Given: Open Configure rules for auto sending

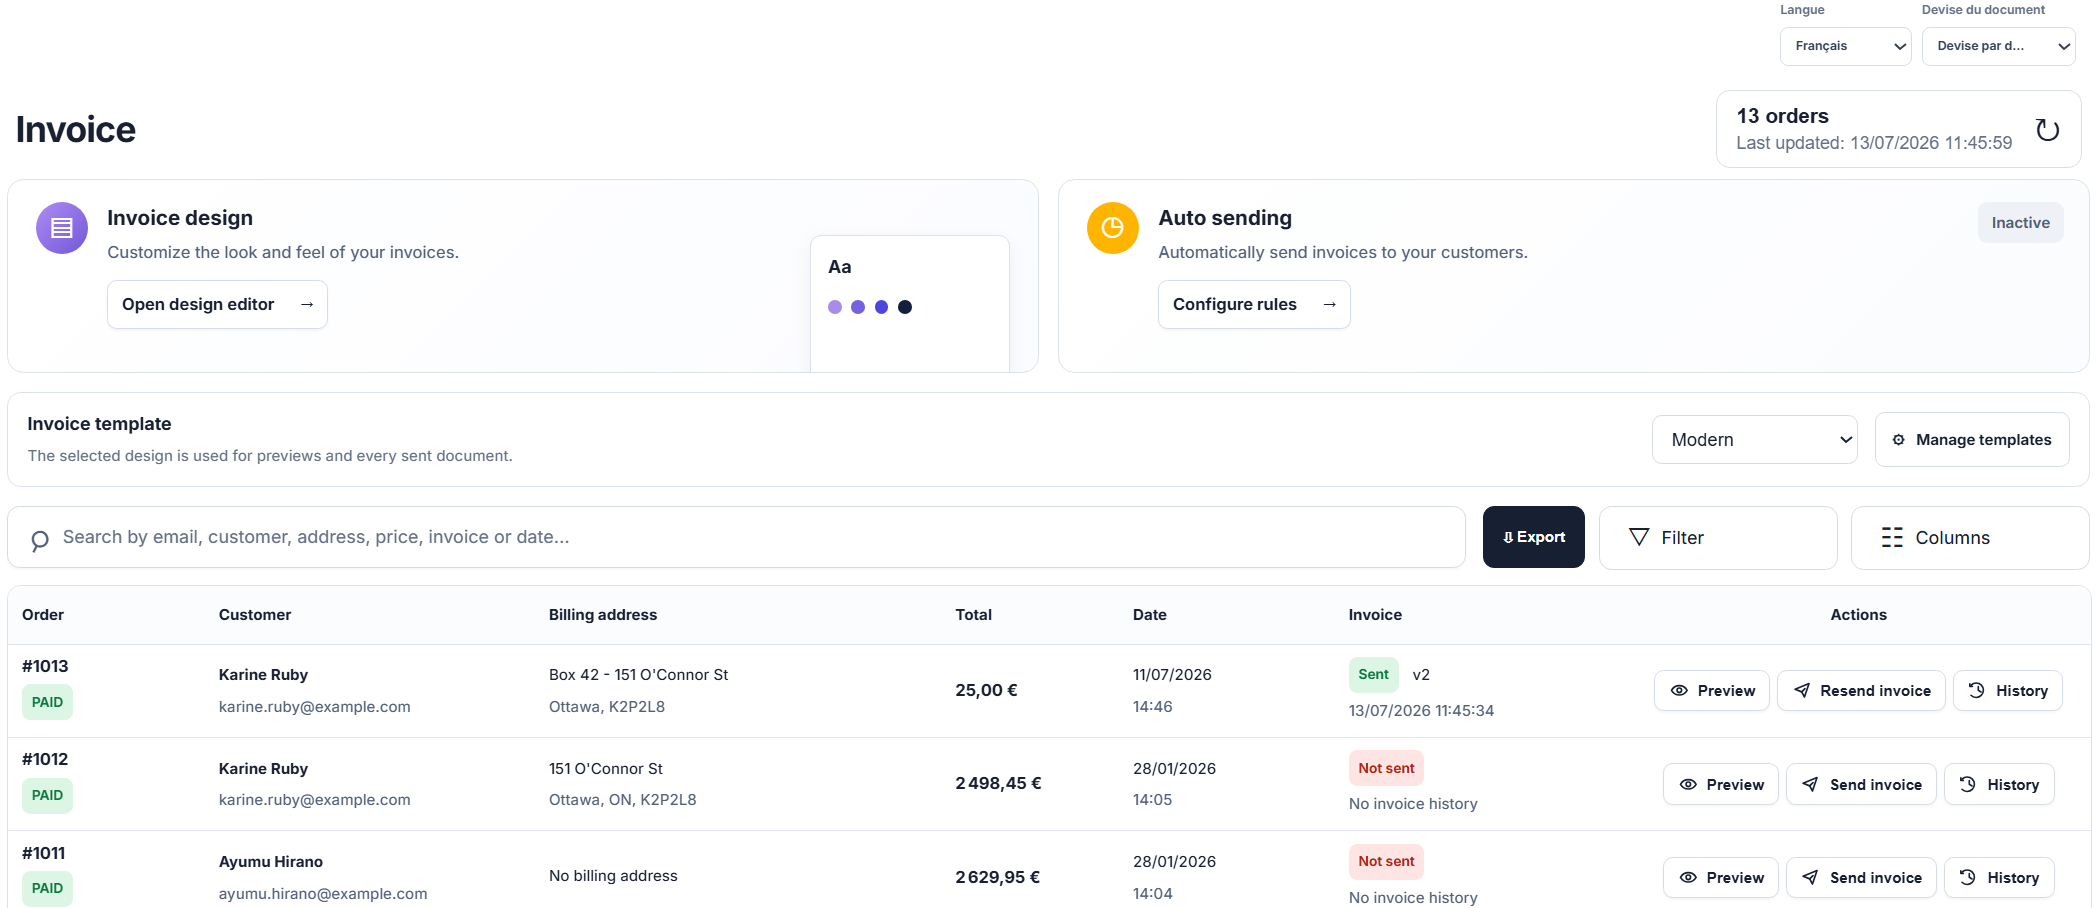Looking at the screenshot, I should pos(1254,304).
